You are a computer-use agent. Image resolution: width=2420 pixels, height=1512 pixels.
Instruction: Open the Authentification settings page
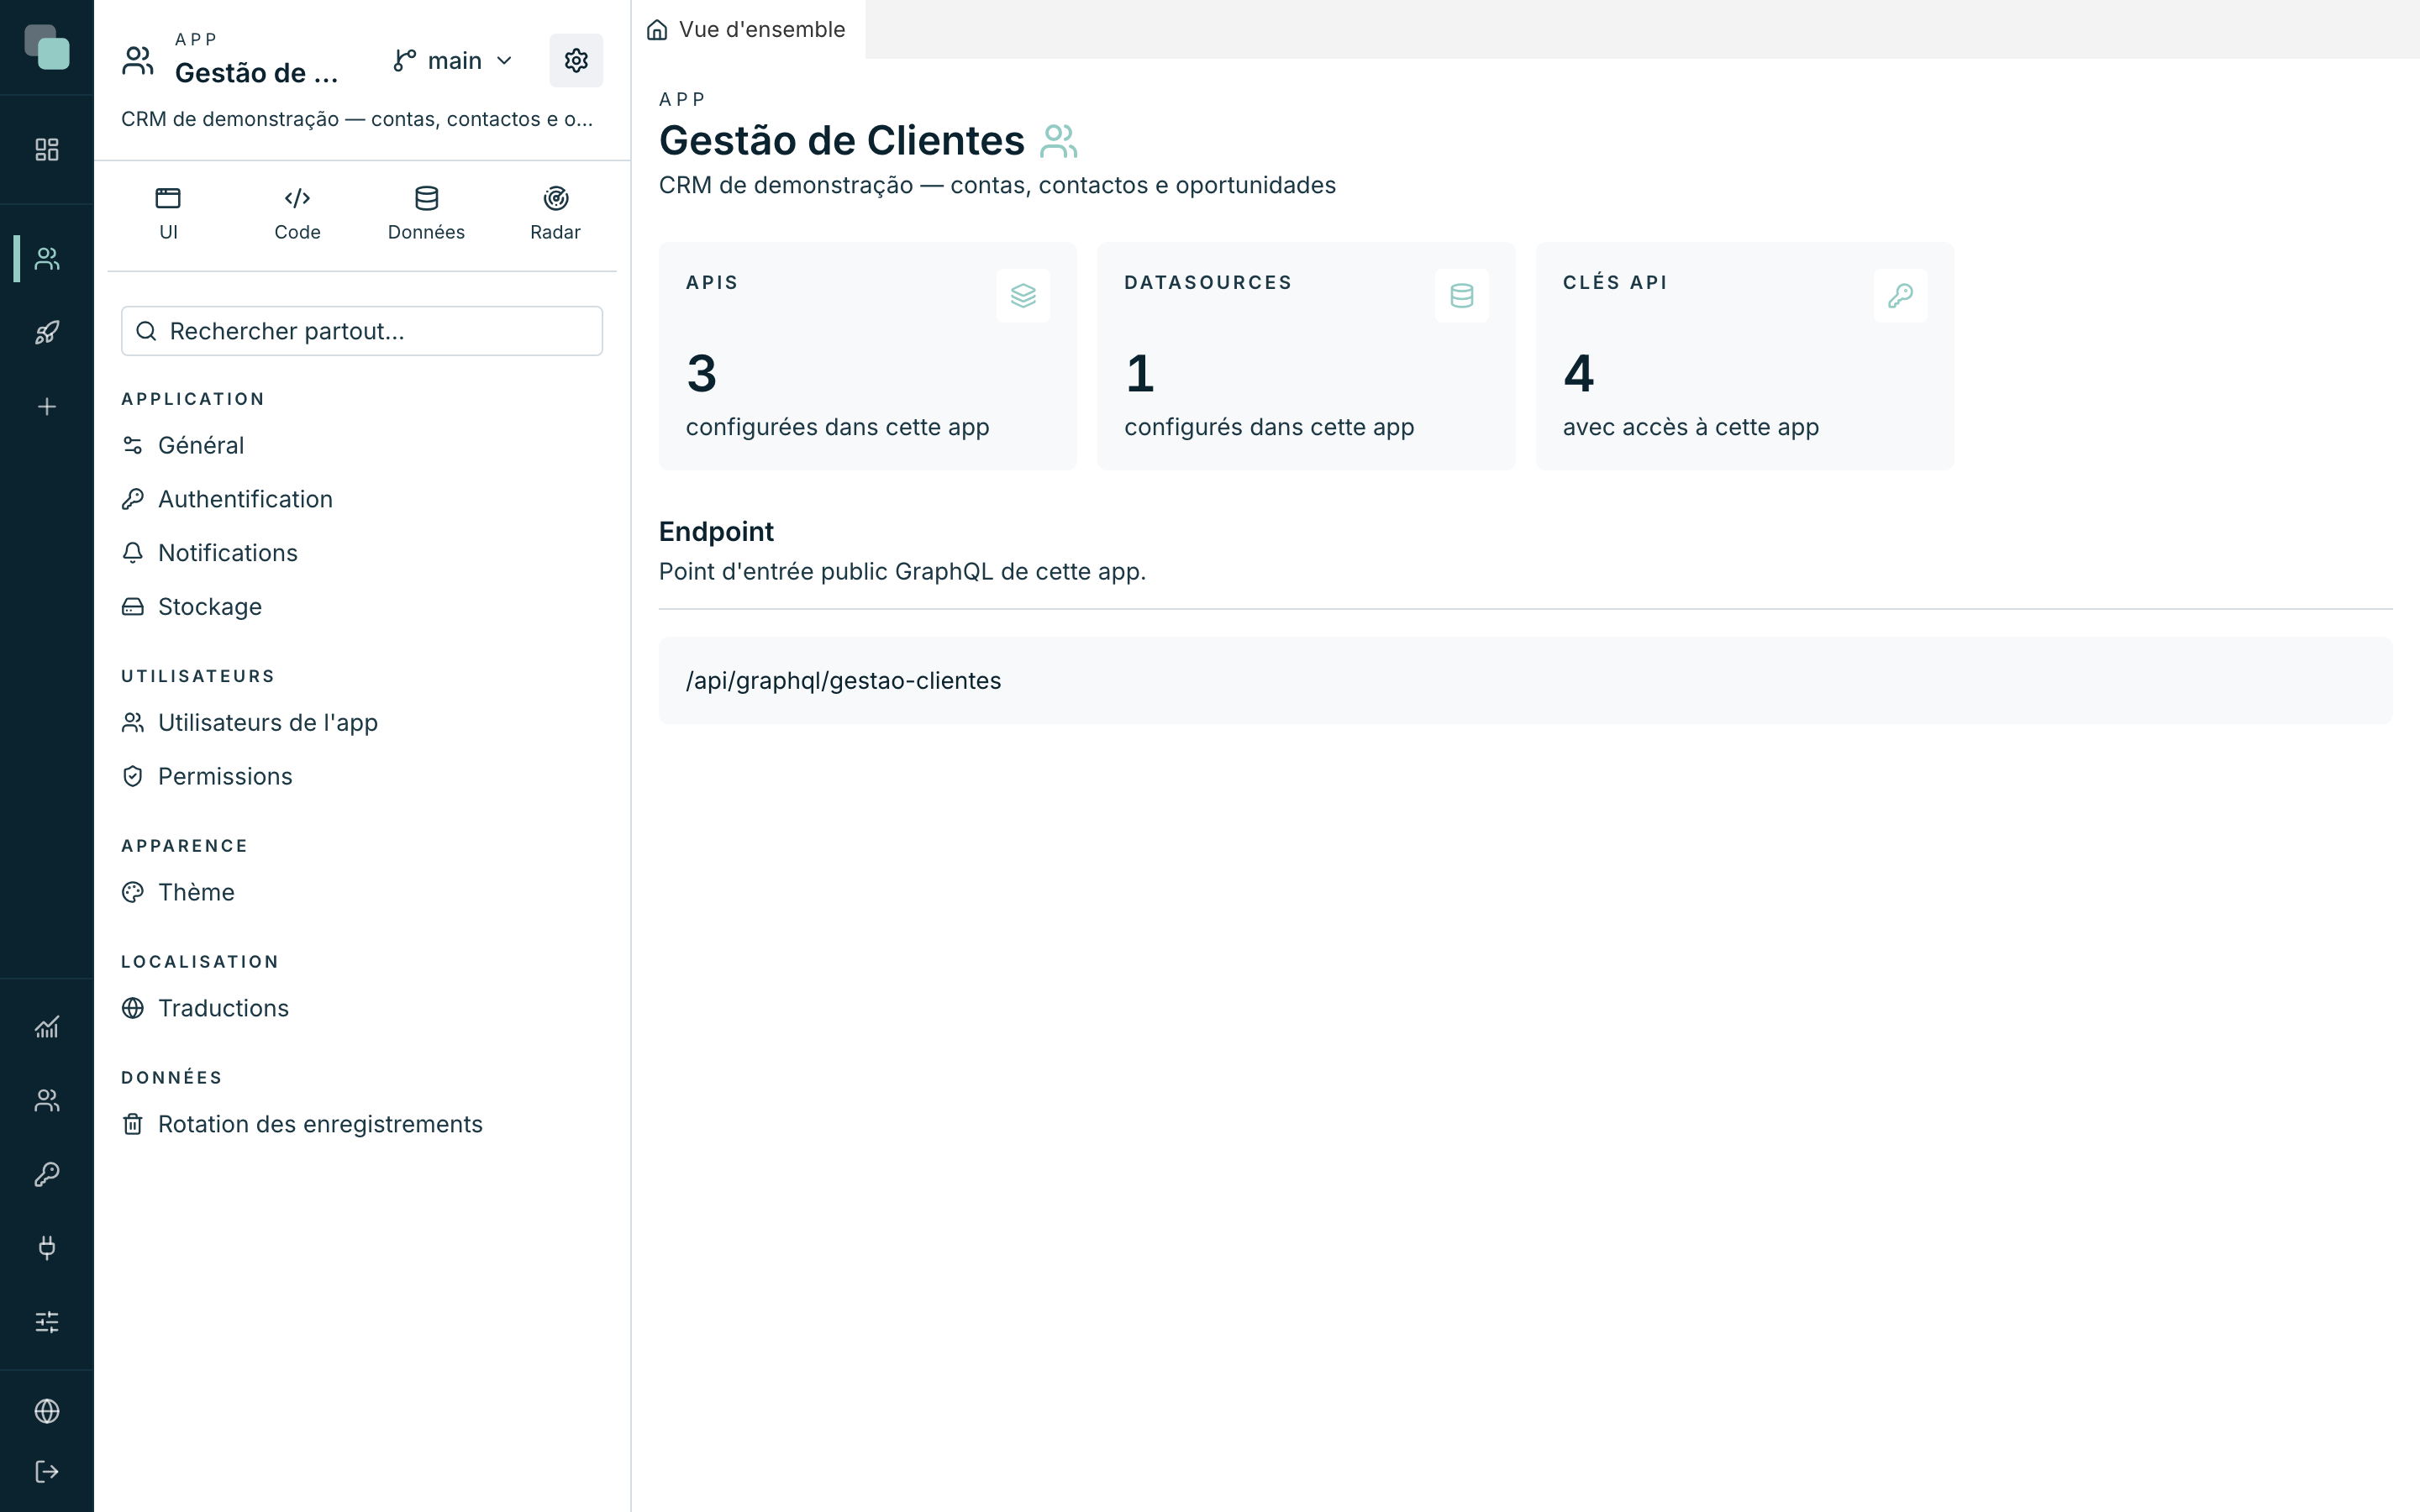tap(362, 499)
